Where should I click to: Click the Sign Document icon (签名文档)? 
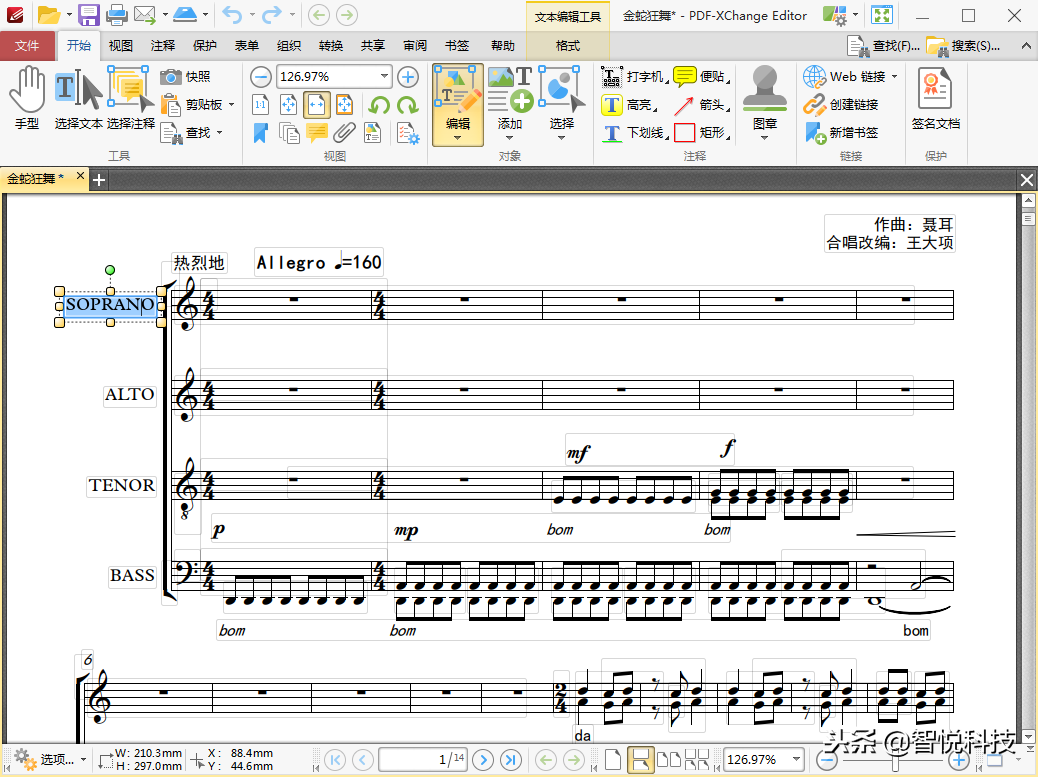(x=935, y=98)
